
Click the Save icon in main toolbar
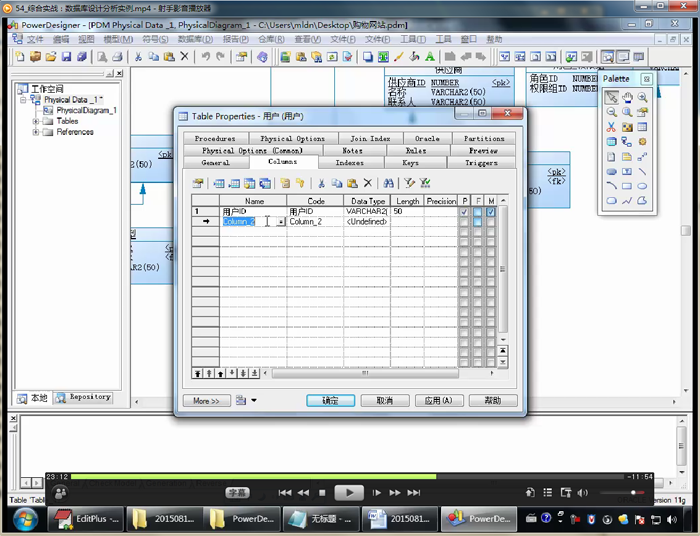[65, 57]
